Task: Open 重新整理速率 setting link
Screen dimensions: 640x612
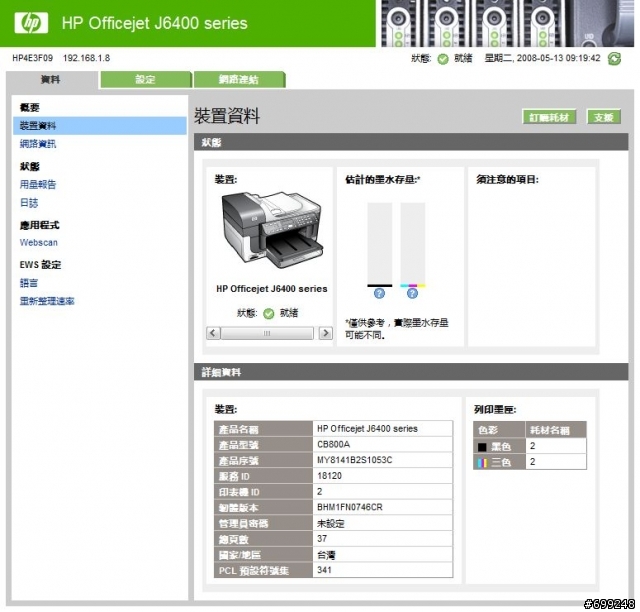Action: [x=47, y=301]
